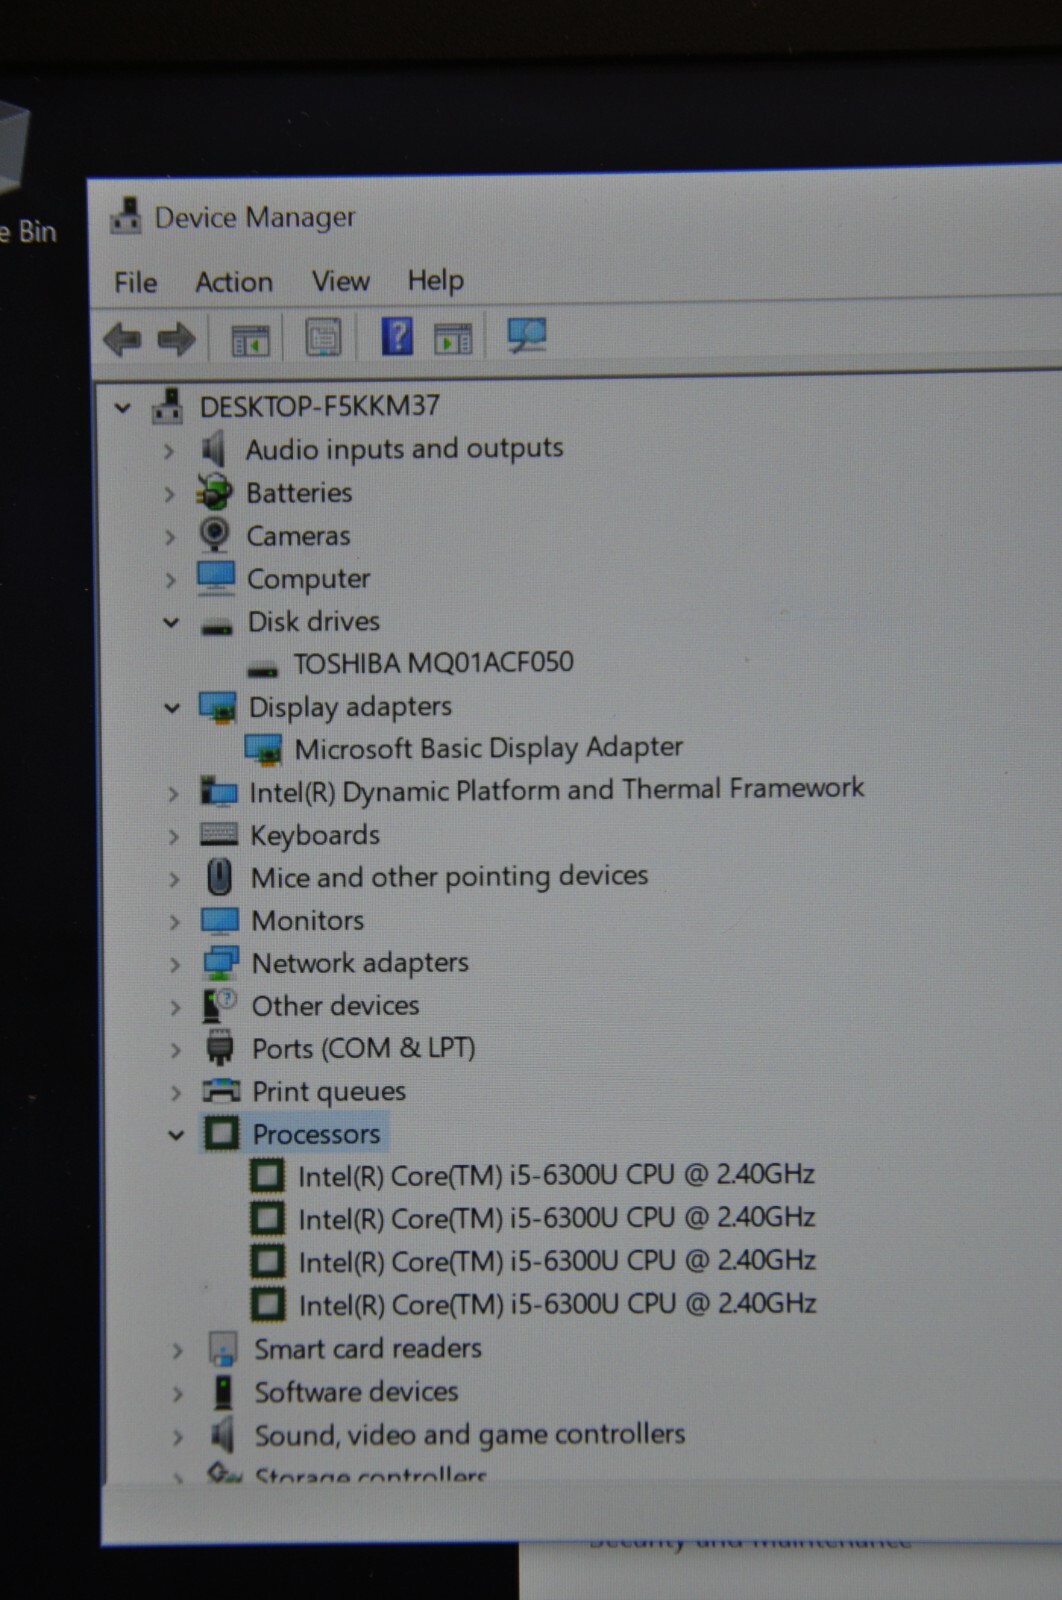Click the Monitors category icon
1062x1600 pixels.
tap(220, 920)
